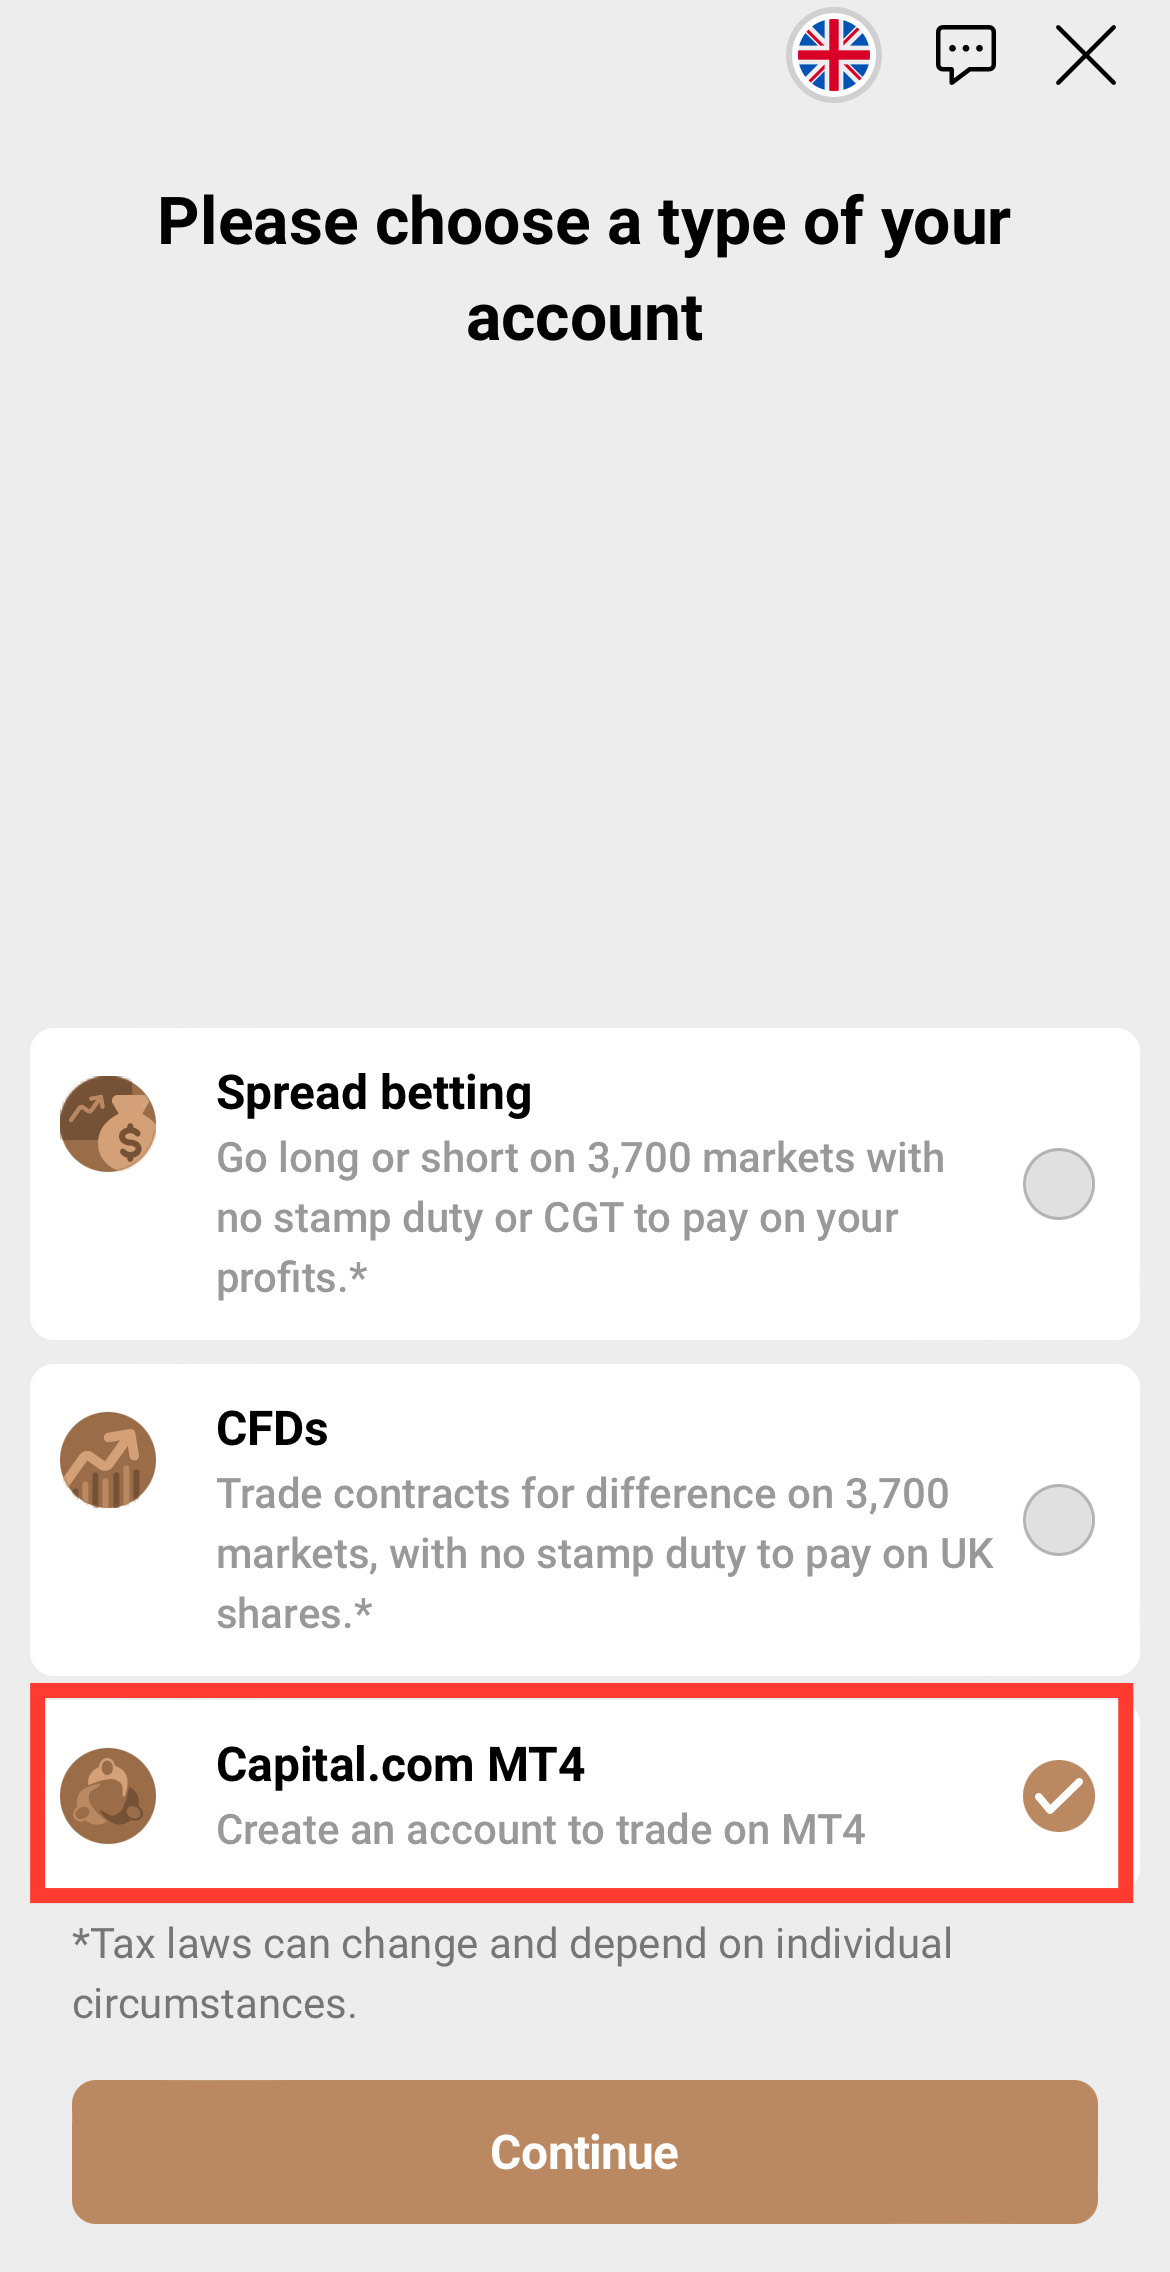This screenshot has height=2272, width=1170.
Task: Click the "Capital.com MT4" title
Action: tap(400, 1765)
